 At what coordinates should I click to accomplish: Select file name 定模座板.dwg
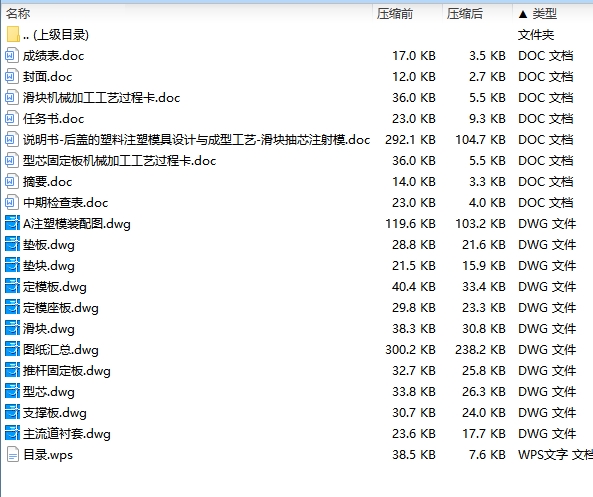[61, 308]
